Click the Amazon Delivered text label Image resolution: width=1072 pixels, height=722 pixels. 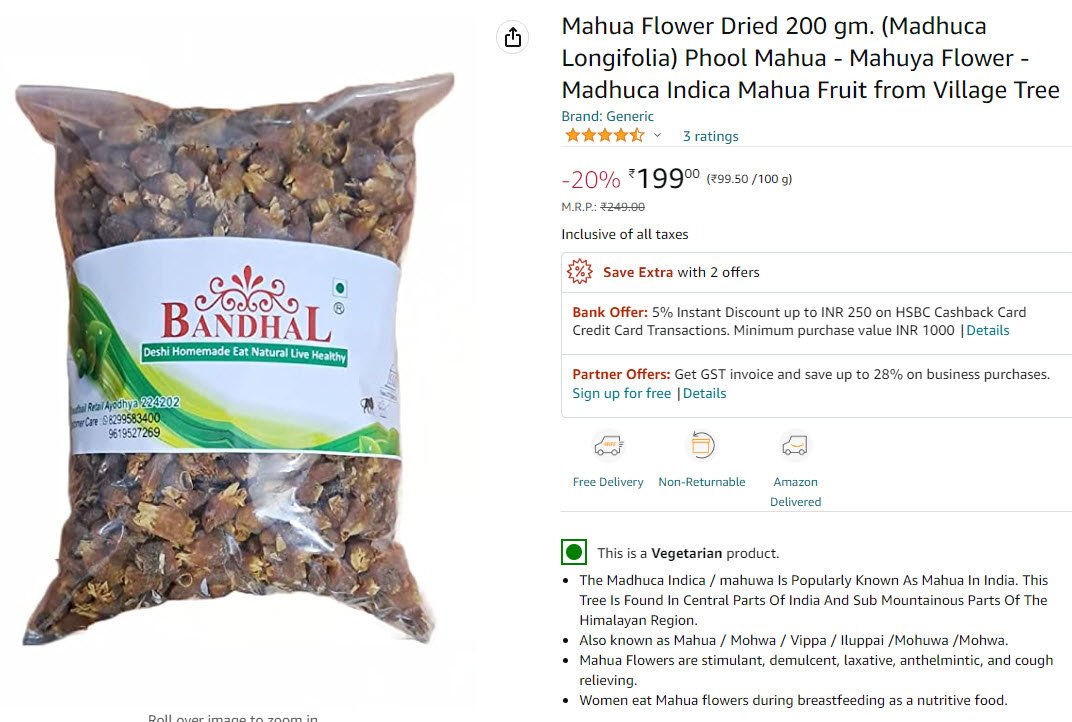click(x=795, y=492)
